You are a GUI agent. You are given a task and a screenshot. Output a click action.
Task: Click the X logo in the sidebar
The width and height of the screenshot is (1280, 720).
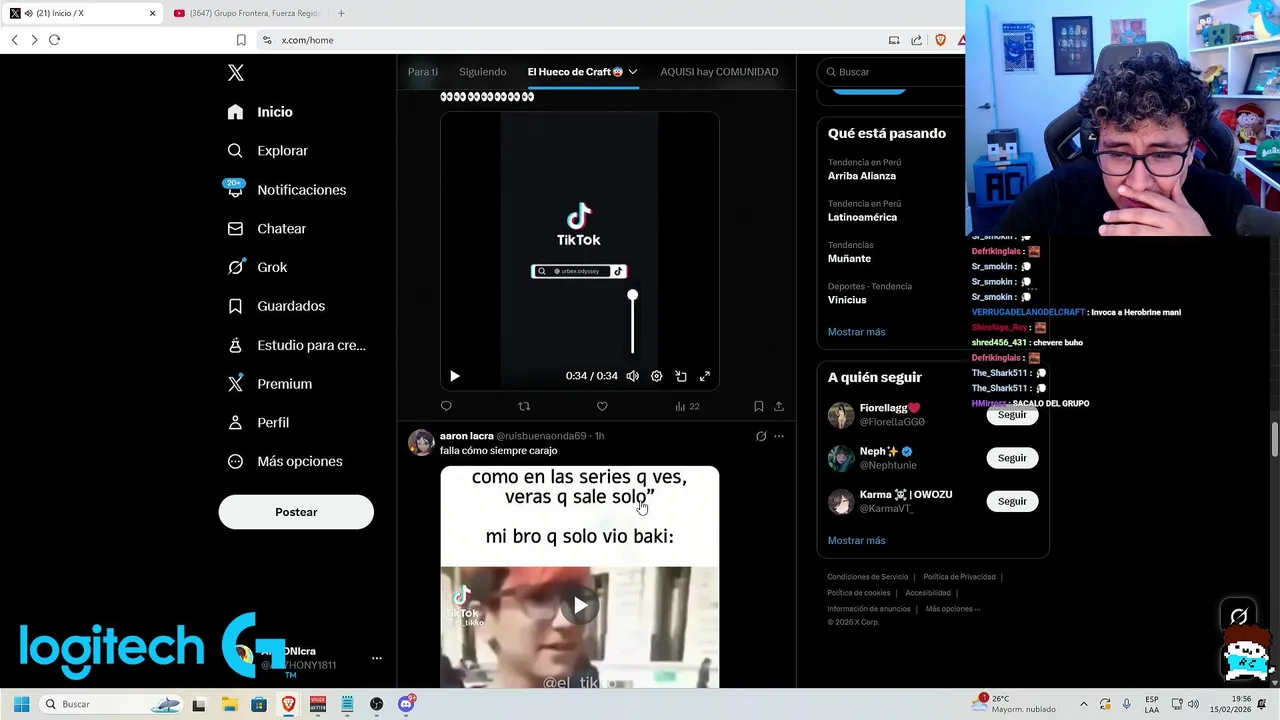click(236, 73)
